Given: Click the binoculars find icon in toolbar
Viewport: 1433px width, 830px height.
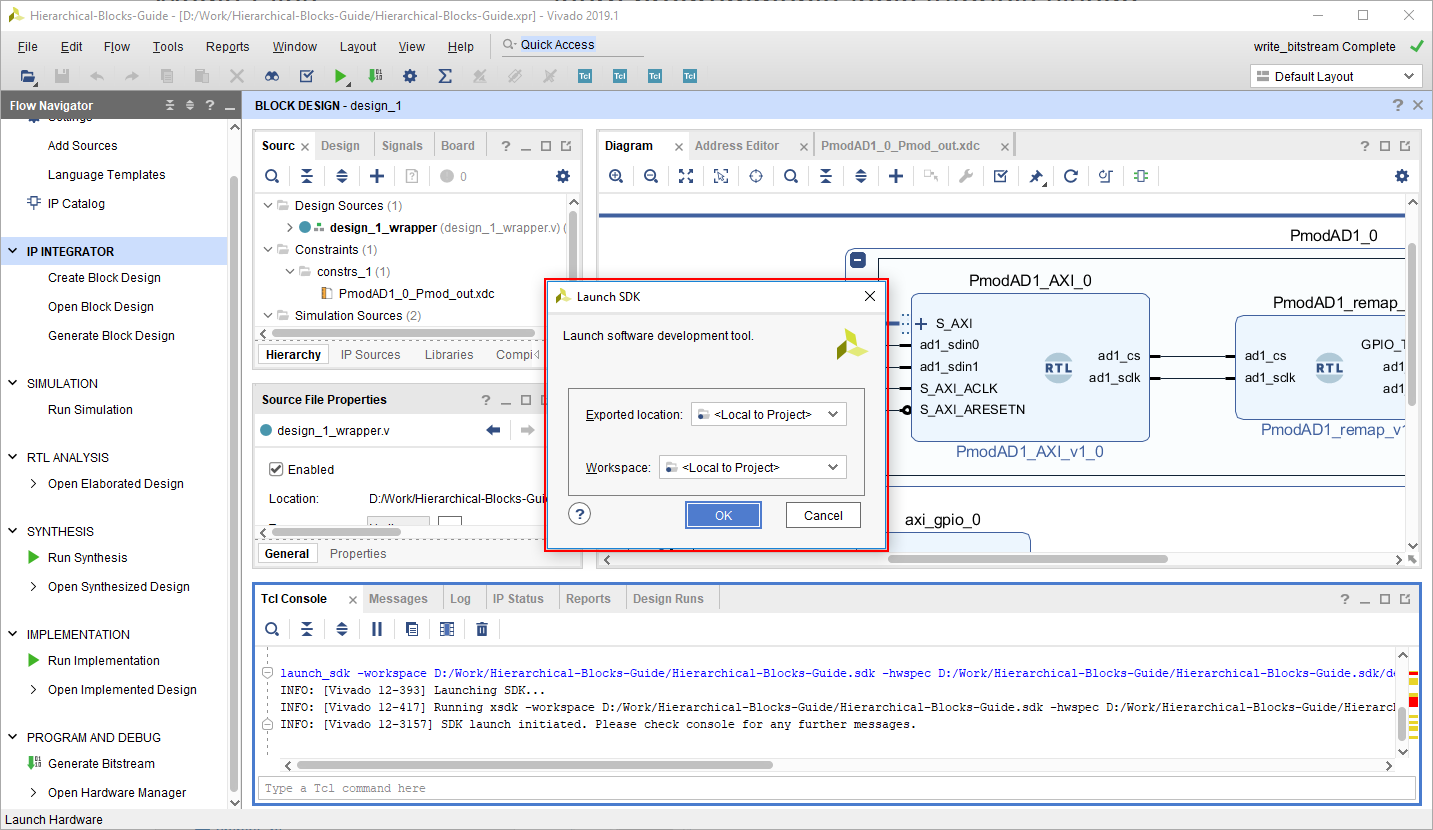Looking at the screenshot, I should [272, 76].
